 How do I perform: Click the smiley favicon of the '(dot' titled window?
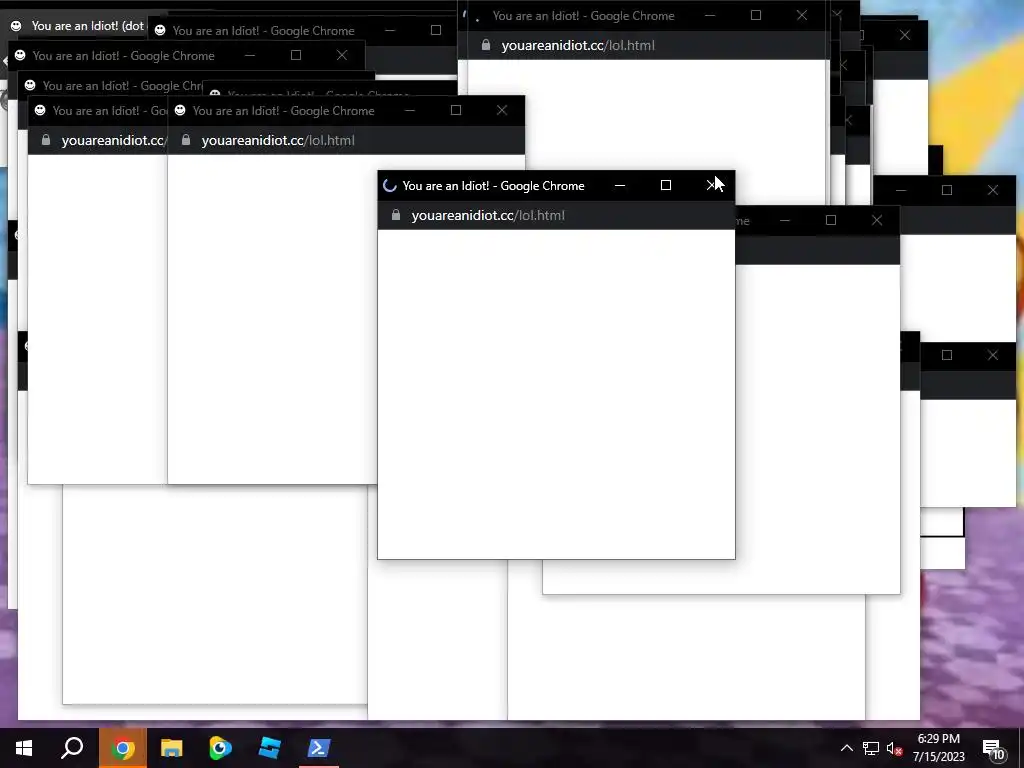coord(16,26)
